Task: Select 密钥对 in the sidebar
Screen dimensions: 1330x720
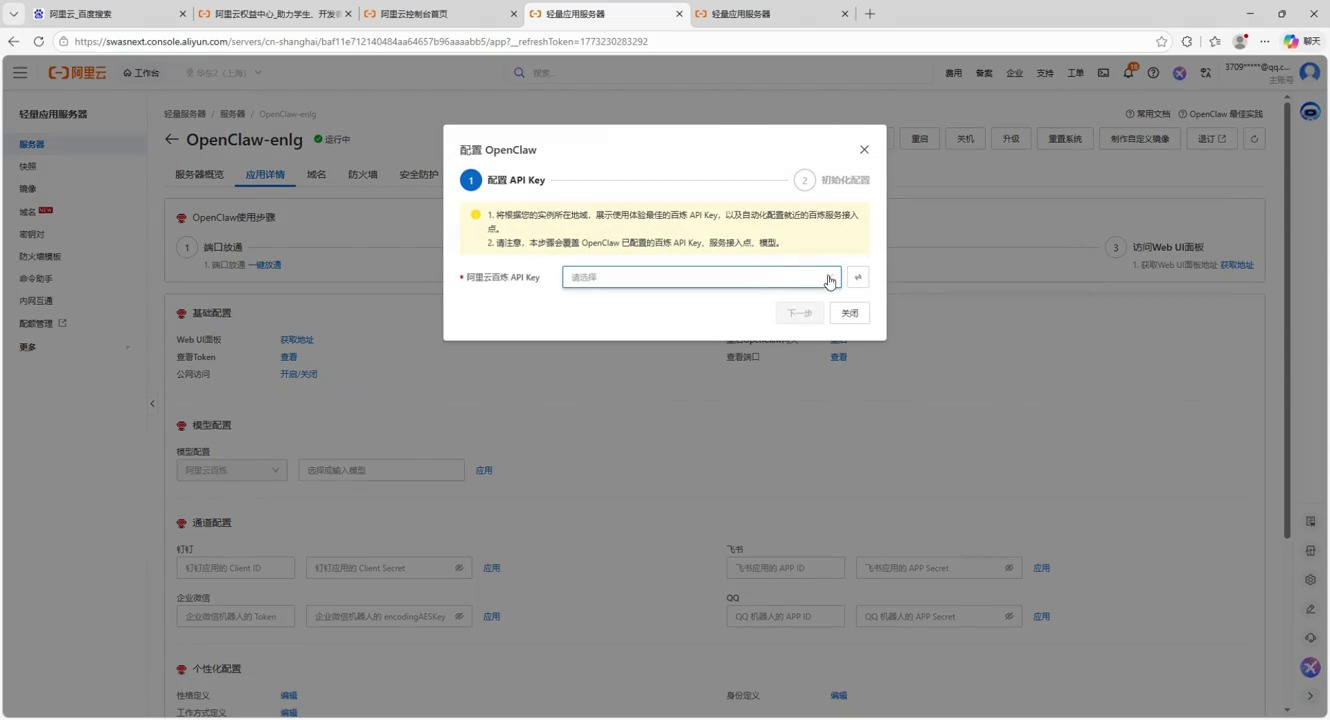Action: (32, 234)
